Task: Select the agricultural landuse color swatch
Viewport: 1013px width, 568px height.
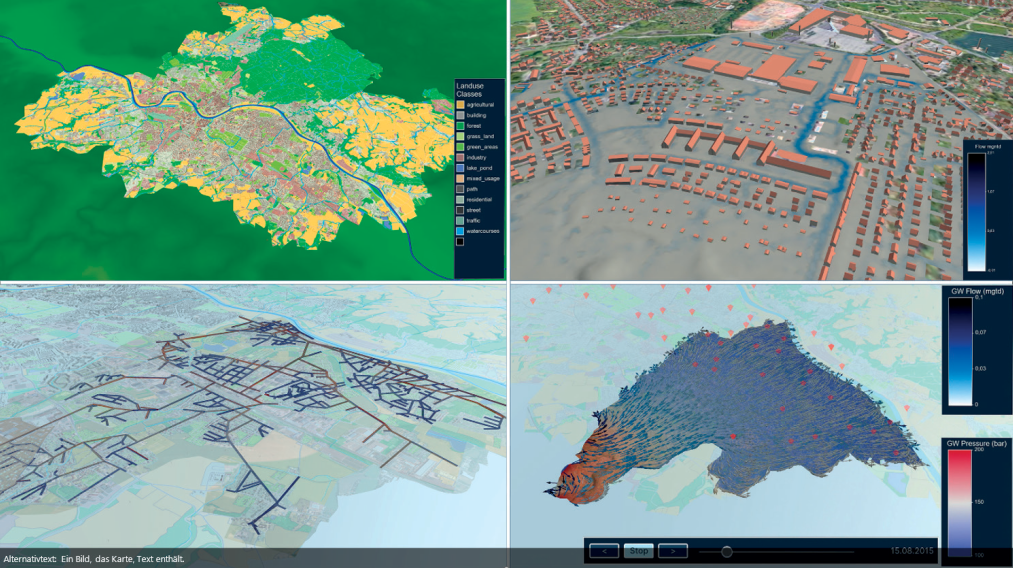Action: coord(460,104)
